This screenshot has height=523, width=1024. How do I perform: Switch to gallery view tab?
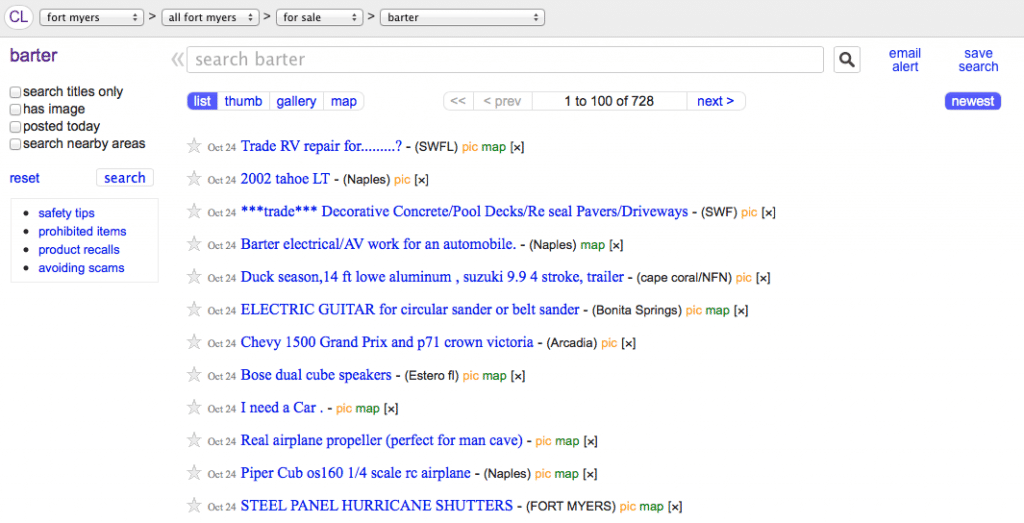pyautogui.click(x=296, y=101)
